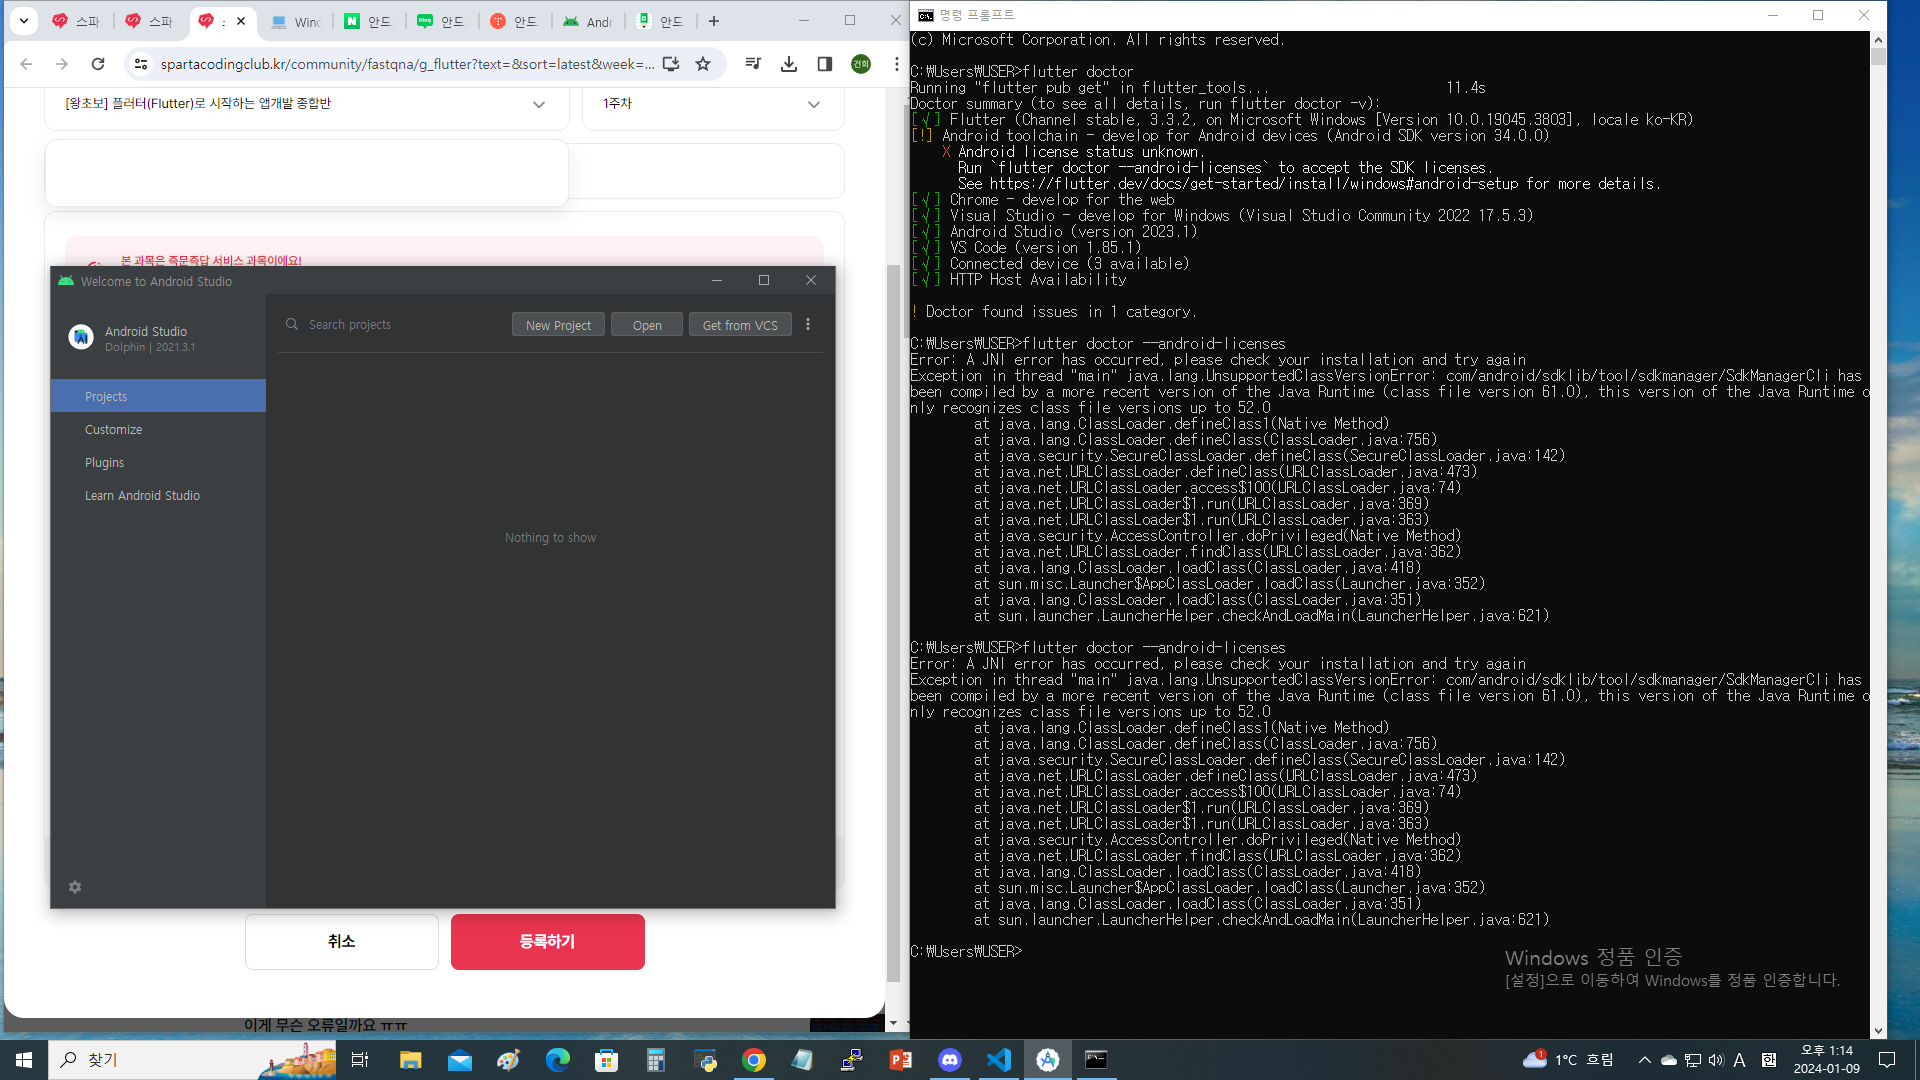Open Task View on the taskbar
This screenshot has height=1080, width=1920.
tap(360, 1060)
